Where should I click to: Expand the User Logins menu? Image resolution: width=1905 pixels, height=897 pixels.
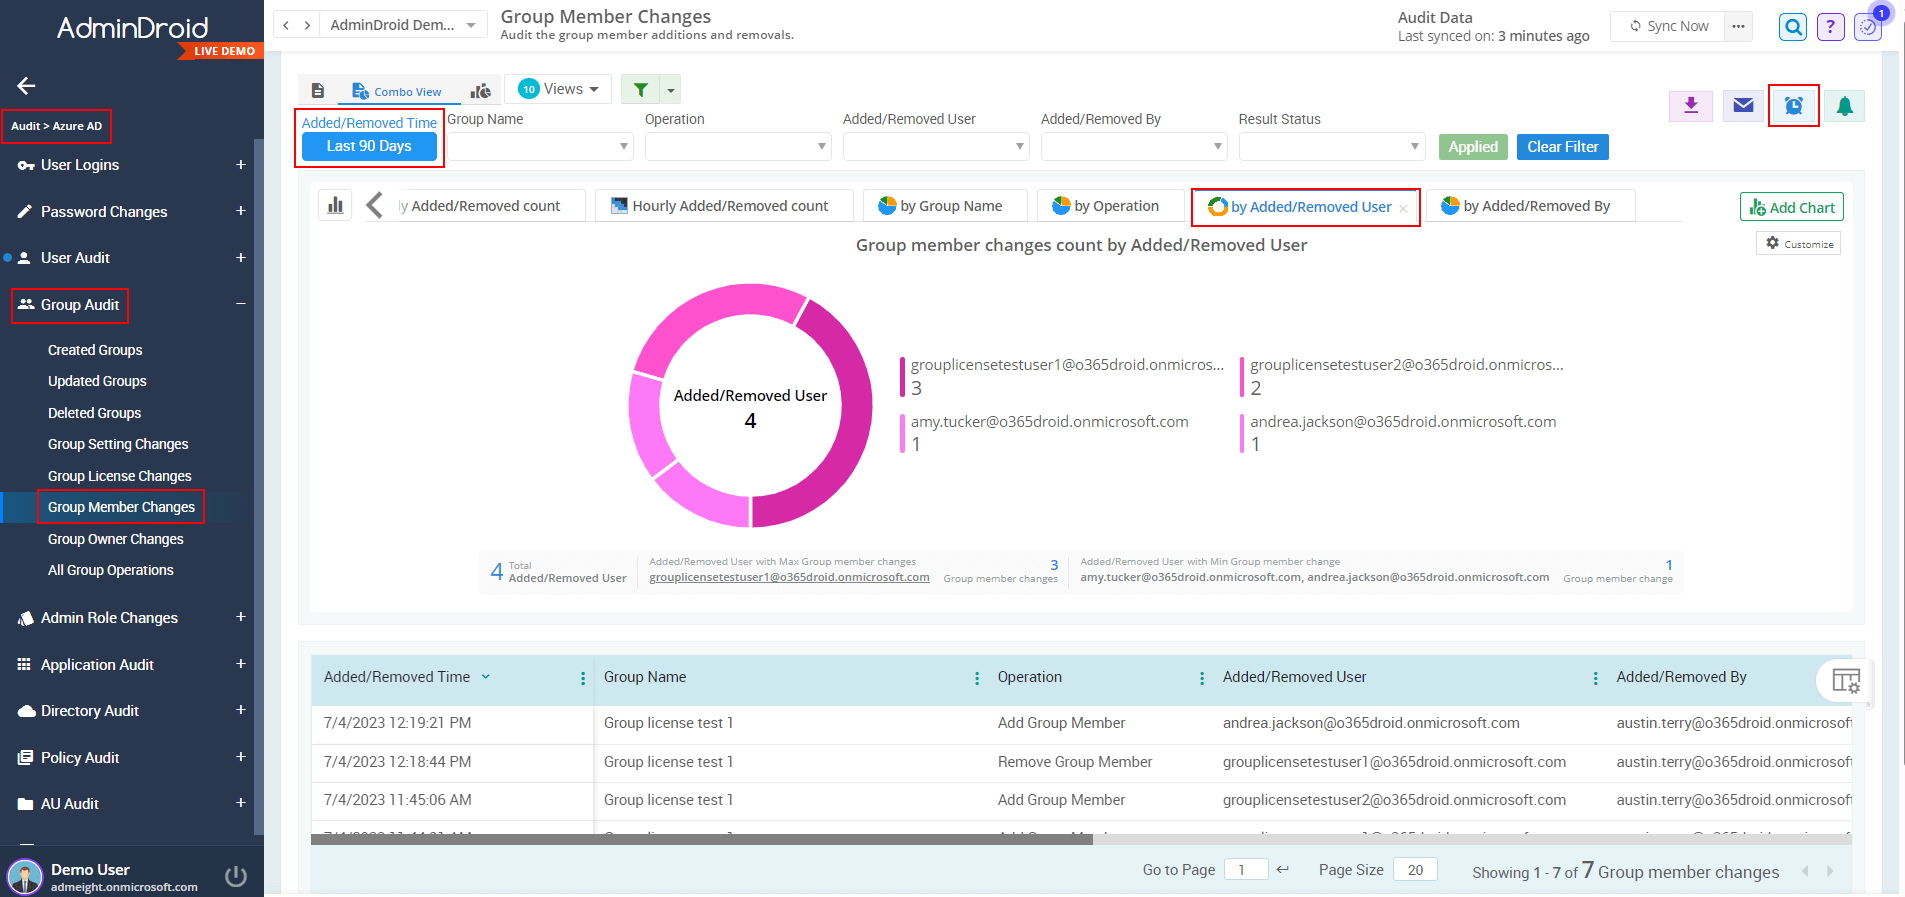240,165
